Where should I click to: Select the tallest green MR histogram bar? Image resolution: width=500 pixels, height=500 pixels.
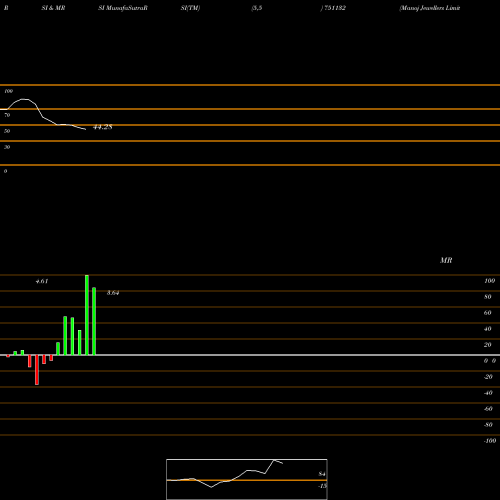[x=87, y=315]
